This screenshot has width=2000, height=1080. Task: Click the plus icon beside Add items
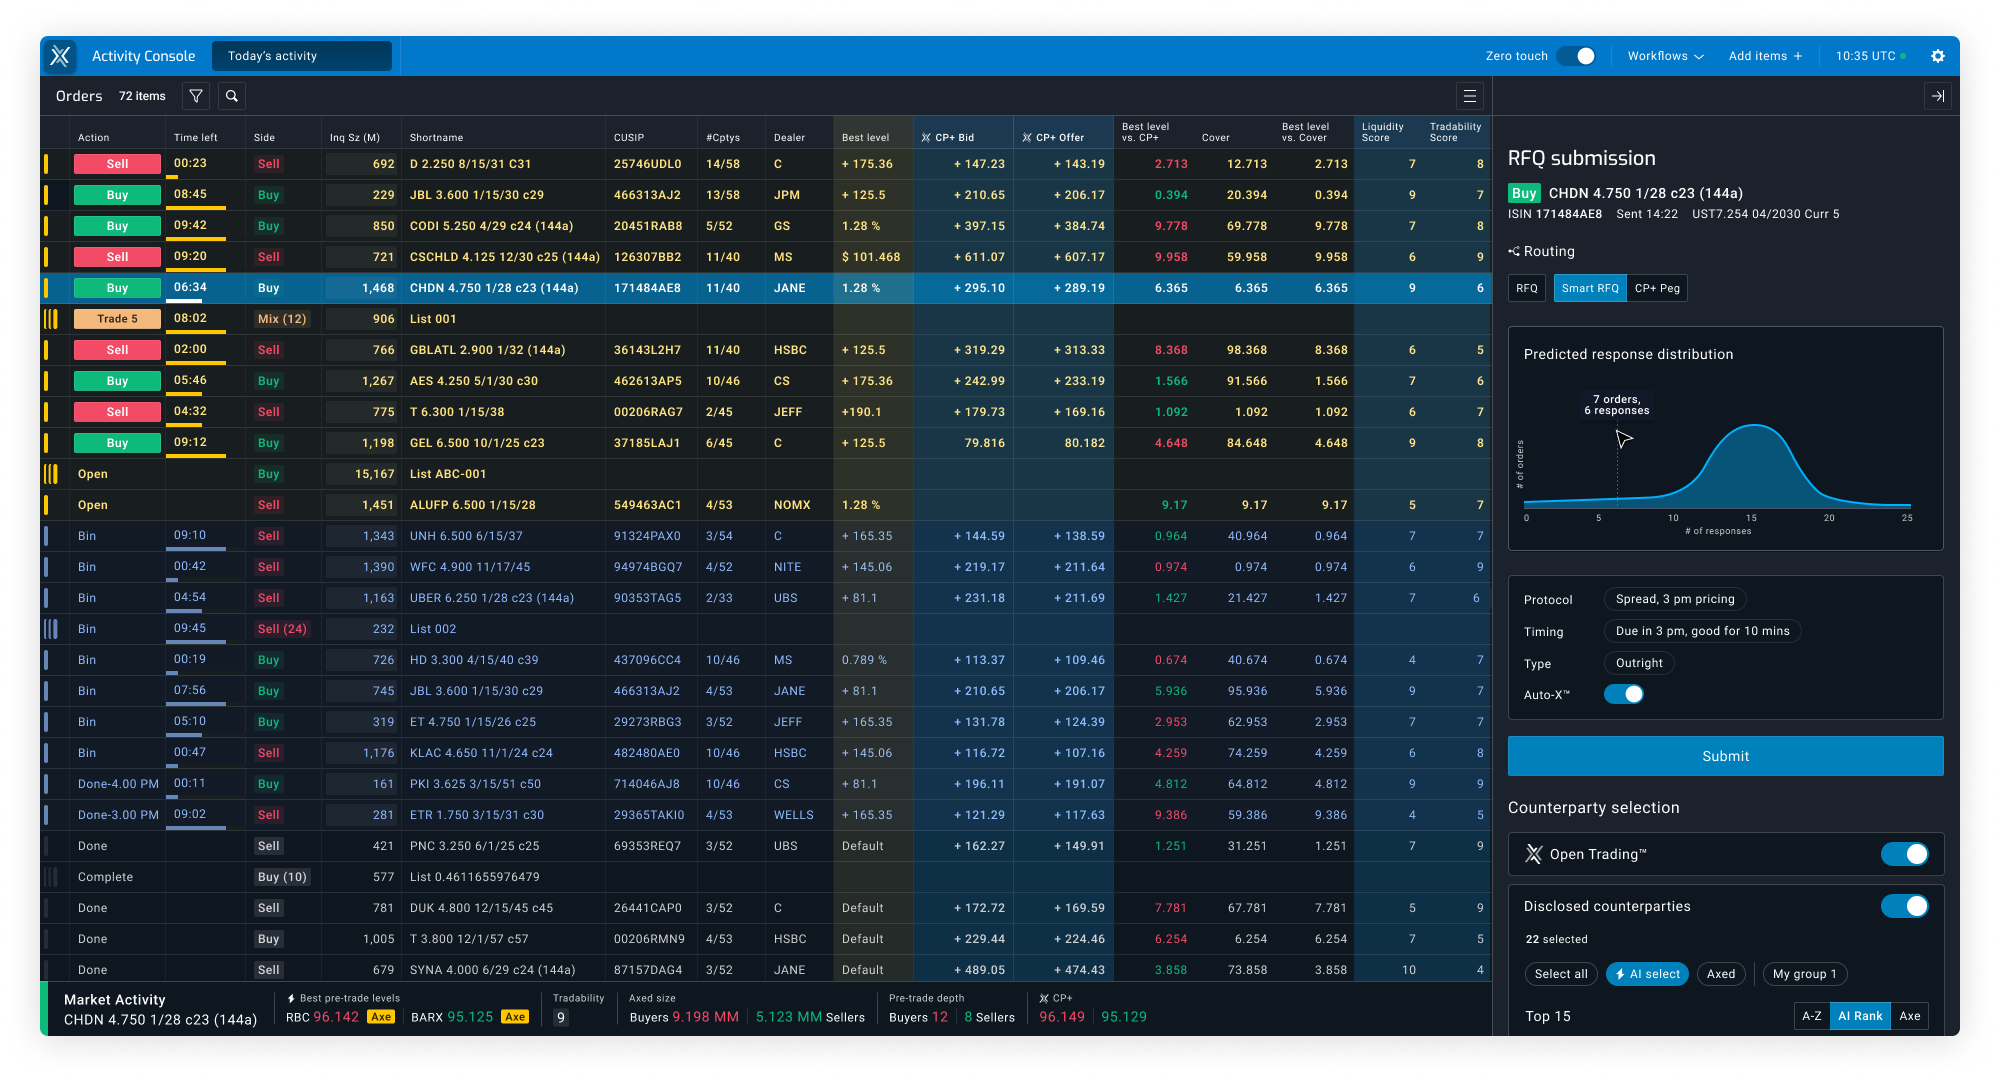tap(1798, 56)
